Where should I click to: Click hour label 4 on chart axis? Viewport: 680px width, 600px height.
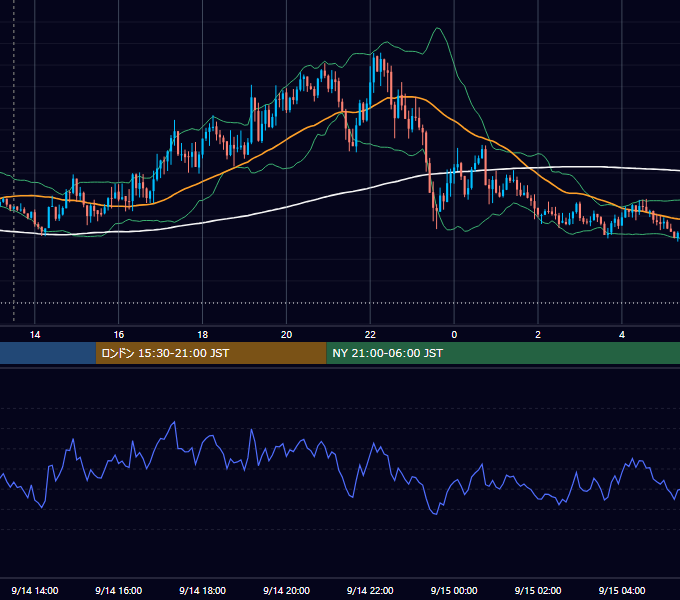coord(622,335)
